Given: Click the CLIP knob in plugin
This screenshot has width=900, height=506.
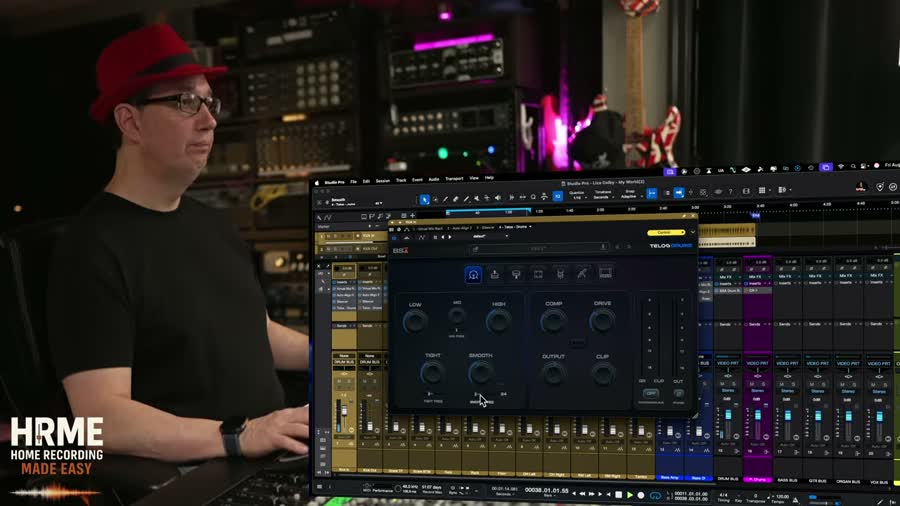Looking at the screenshot, I should coord(602,374).
